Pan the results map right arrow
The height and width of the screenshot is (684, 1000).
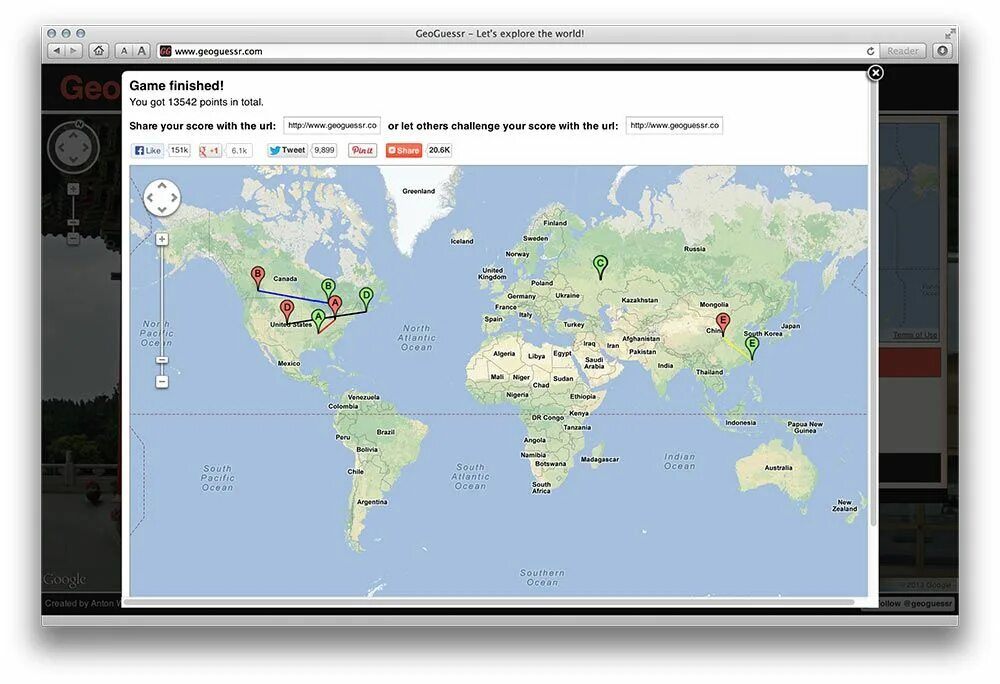tap(174, 198)
